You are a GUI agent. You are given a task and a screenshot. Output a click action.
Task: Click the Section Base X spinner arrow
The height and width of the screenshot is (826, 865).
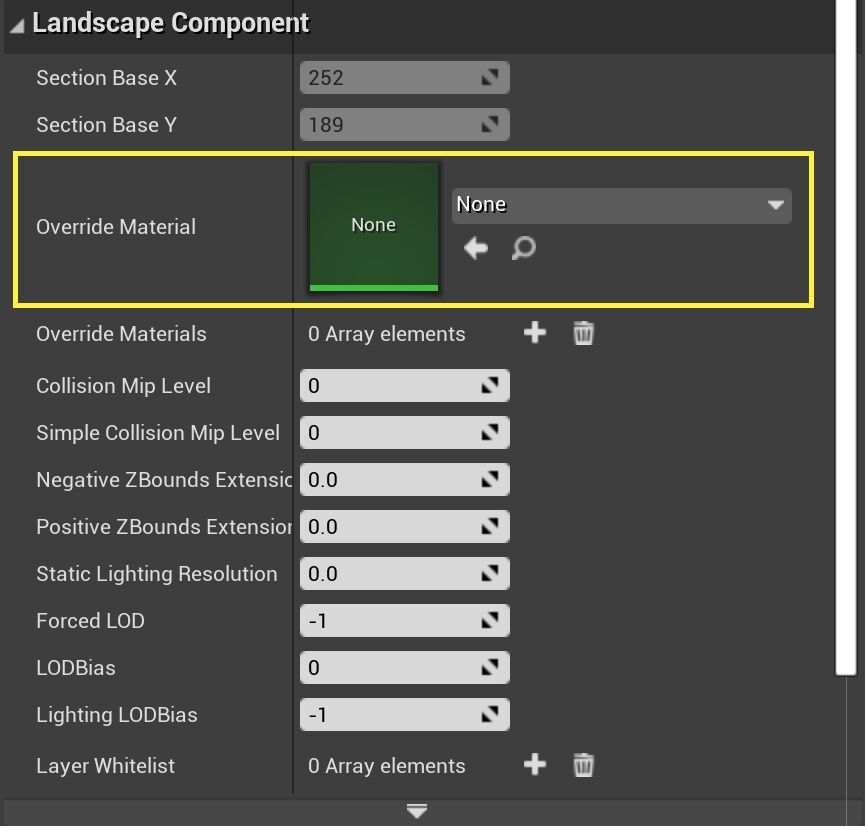click(490, 78)
